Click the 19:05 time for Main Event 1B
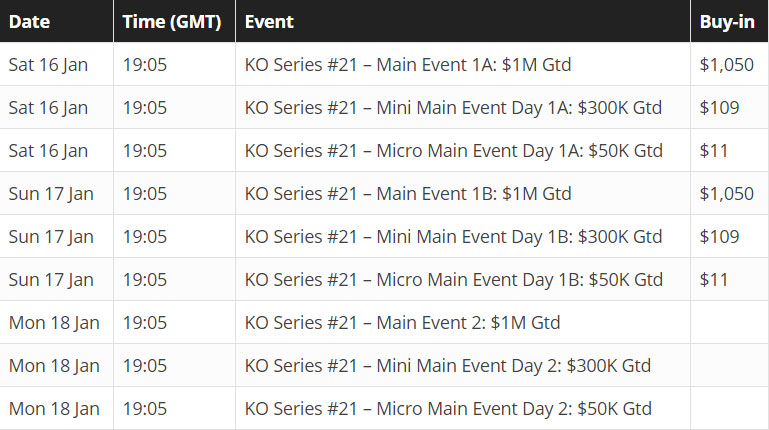The width and height of the screenshot is (769, 430). pyautogui.click(x=145, y=194)
